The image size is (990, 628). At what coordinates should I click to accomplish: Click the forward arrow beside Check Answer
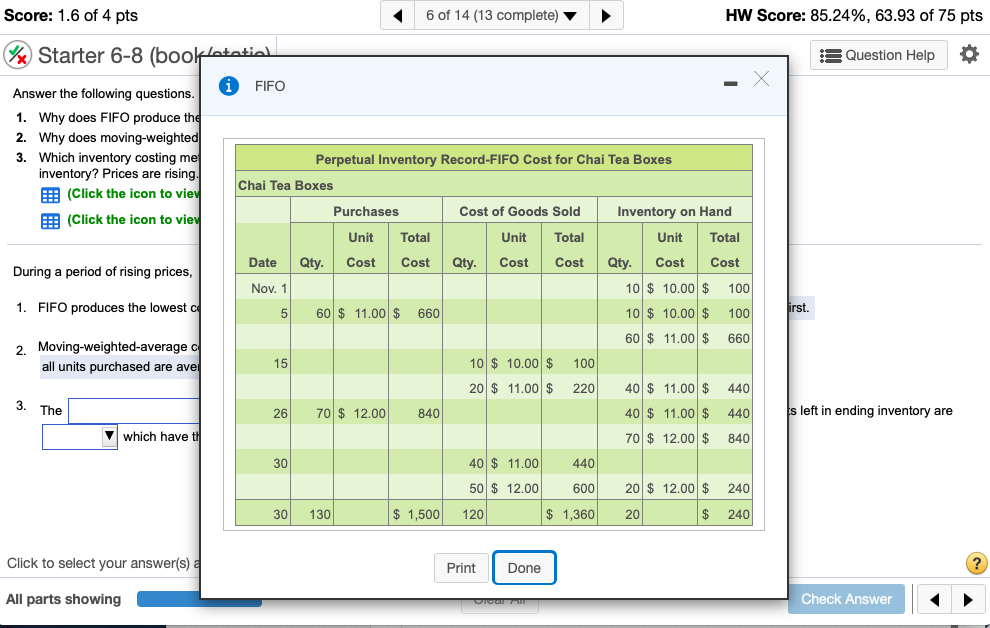pos(968,599)
